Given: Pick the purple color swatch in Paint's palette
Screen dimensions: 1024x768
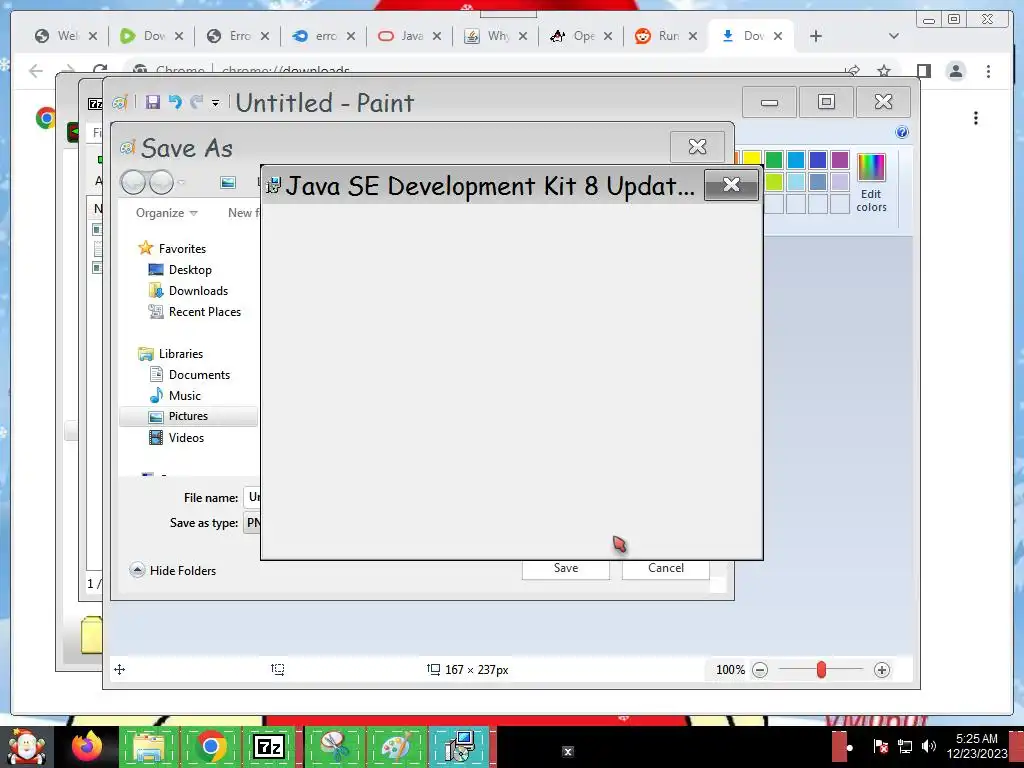Looking at the screenshot, I should (x=840, y=159).
